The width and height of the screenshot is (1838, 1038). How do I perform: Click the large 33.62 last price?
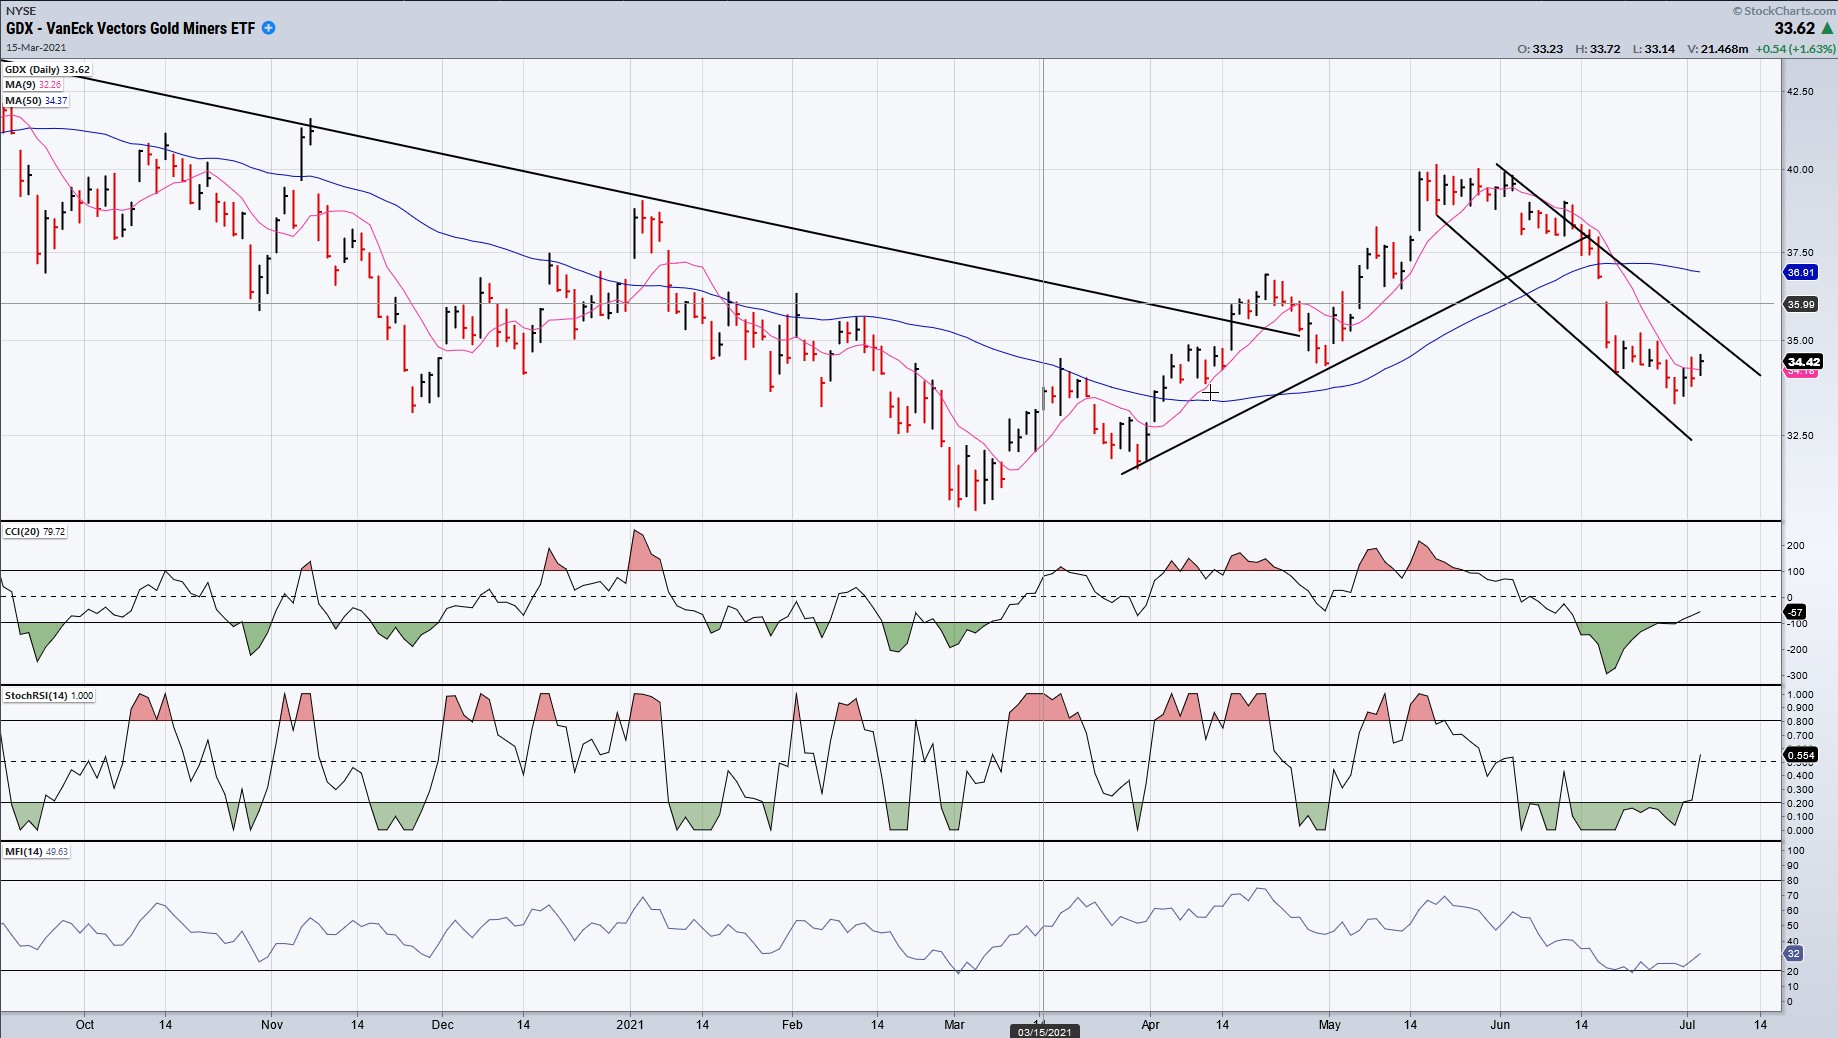click(x=1794, y=29)
